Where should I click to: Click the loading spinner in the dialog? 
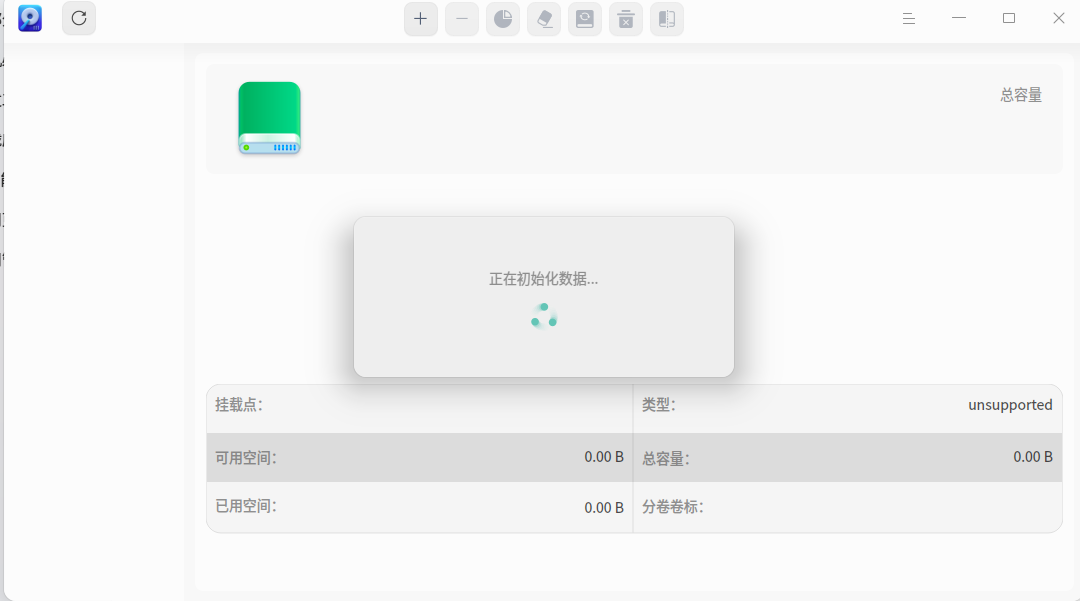tap(543, 316)
